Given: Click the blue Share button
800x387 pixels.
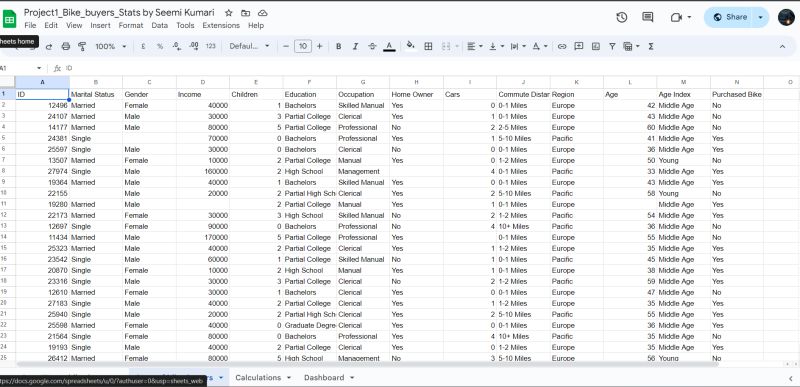Looking at the screenshot, I should tap(731, 17).
